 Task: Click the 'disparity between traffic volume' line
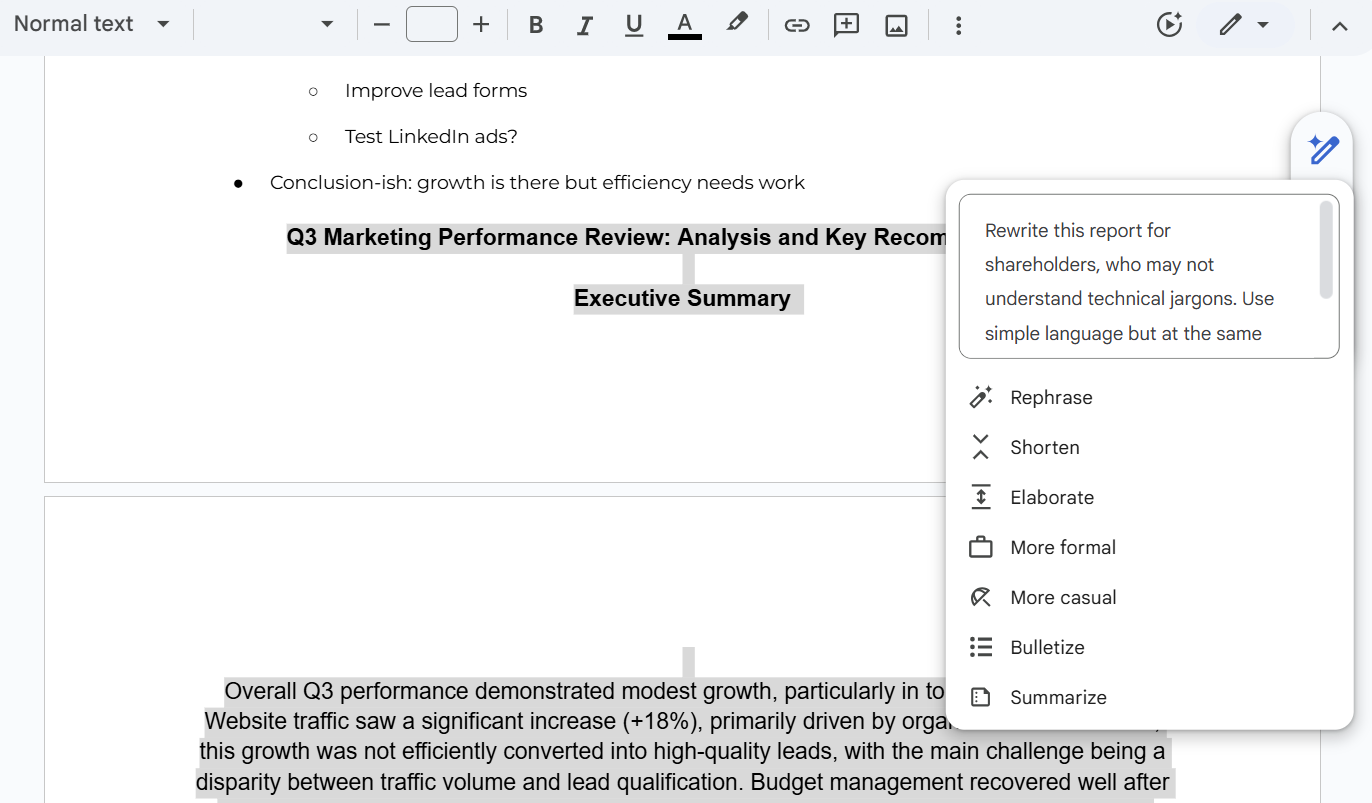682,782
